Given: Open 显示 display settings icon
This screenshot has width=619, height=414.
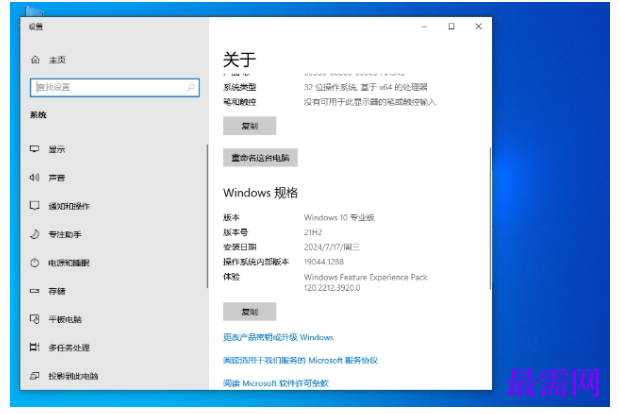Looking at the screenshot, I should click(x=35, y=149).
